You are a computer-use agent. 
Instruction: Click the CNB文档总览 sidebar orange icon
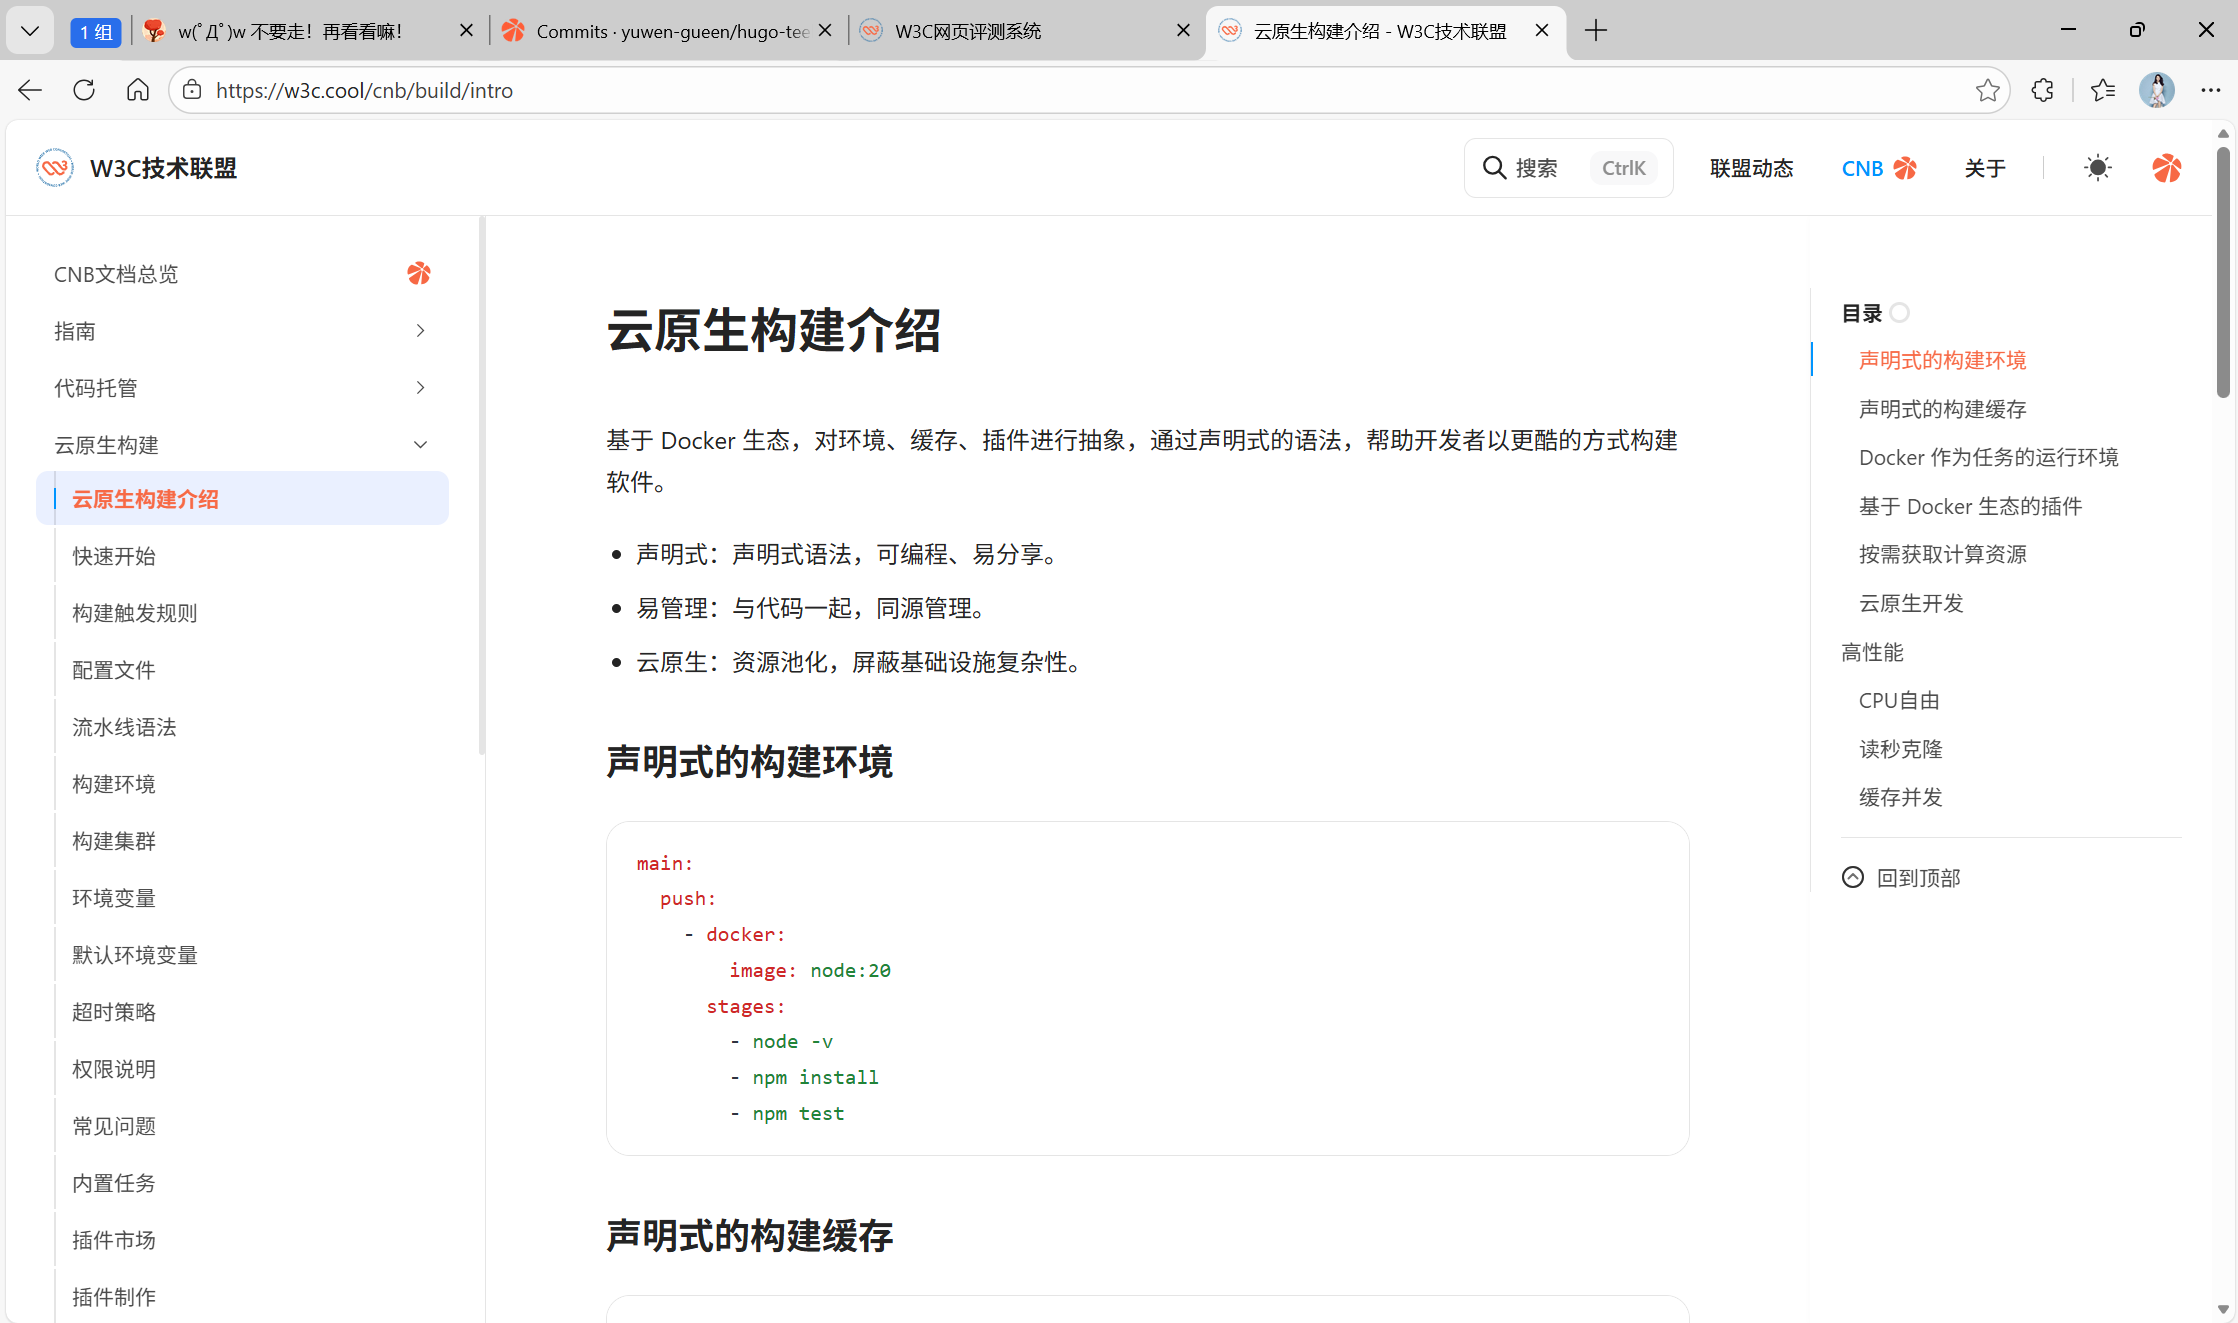pos(419,273)
